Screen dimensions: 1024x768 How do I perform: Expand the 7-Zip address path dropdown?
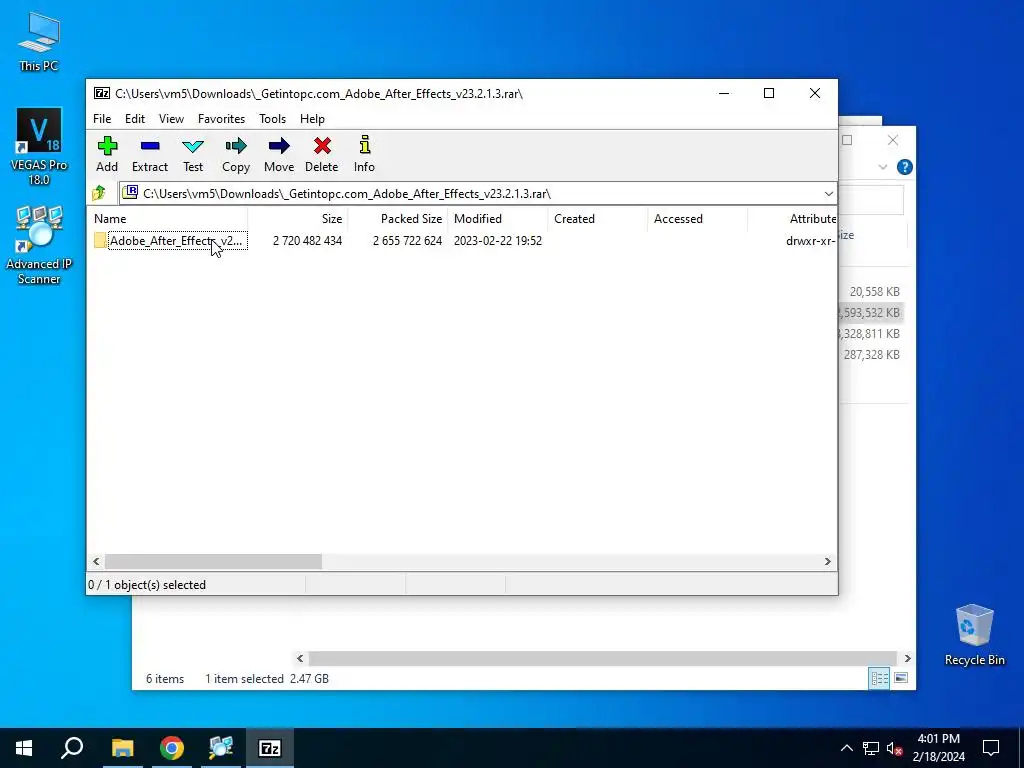(828, 194)
